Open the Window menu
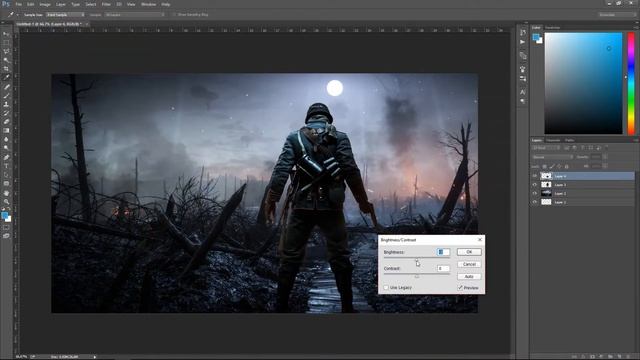 [148, 4]
